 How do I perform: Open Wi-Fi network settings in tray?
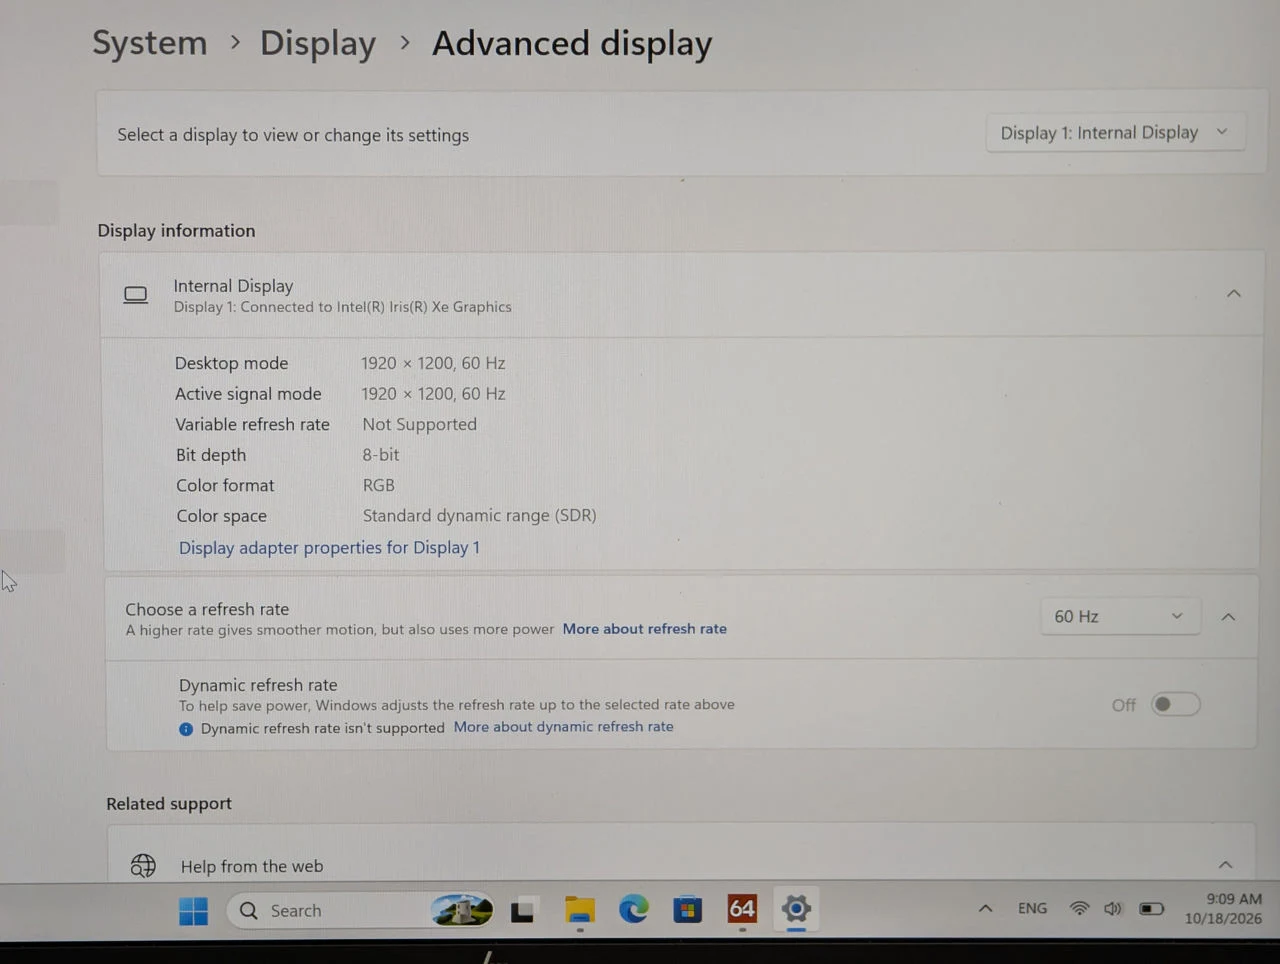pos(1079,908)
